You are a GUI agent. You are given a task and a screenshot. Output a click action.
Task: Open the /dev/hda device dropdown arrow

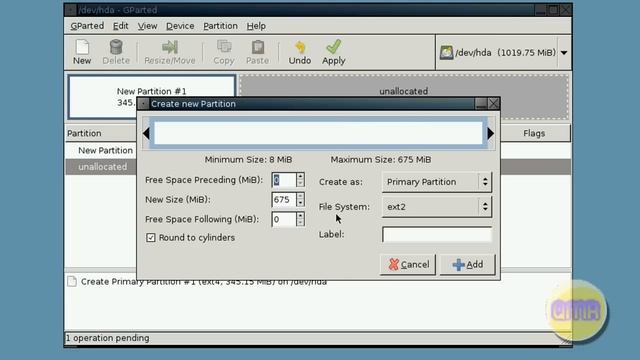[564, 53]
